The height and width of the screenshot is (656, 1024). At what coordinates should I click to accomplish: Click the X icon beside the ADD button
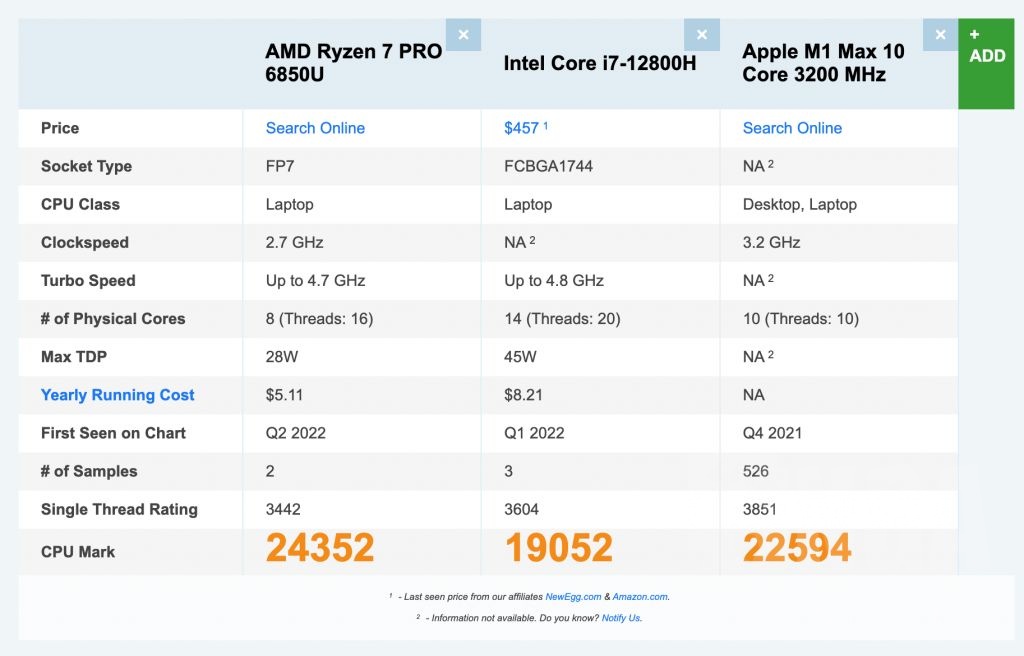[x=940, y=34]
